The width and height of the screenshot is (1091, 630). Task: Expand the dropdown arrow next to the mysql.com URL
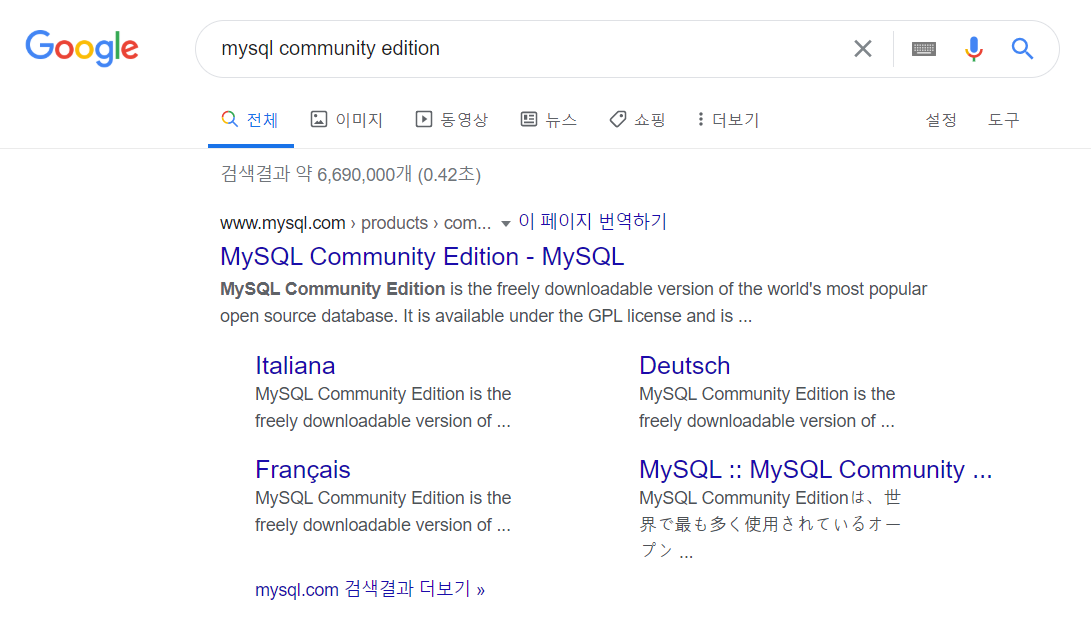click(506, 223)
